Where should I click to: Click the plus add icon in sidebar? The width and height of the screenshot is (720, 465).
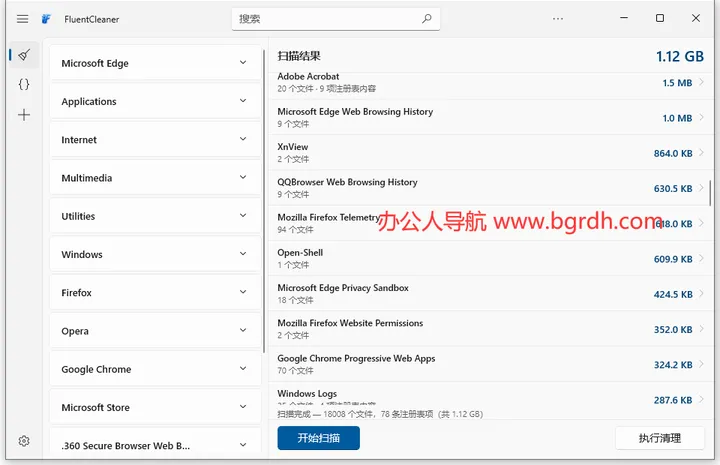pos(24,115)
